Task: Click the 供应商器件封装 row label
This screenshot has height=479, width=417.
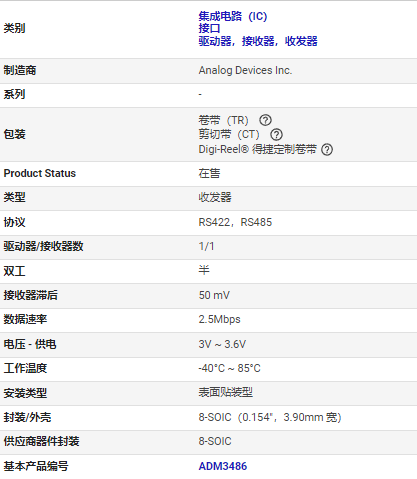Action: [42, 441]
